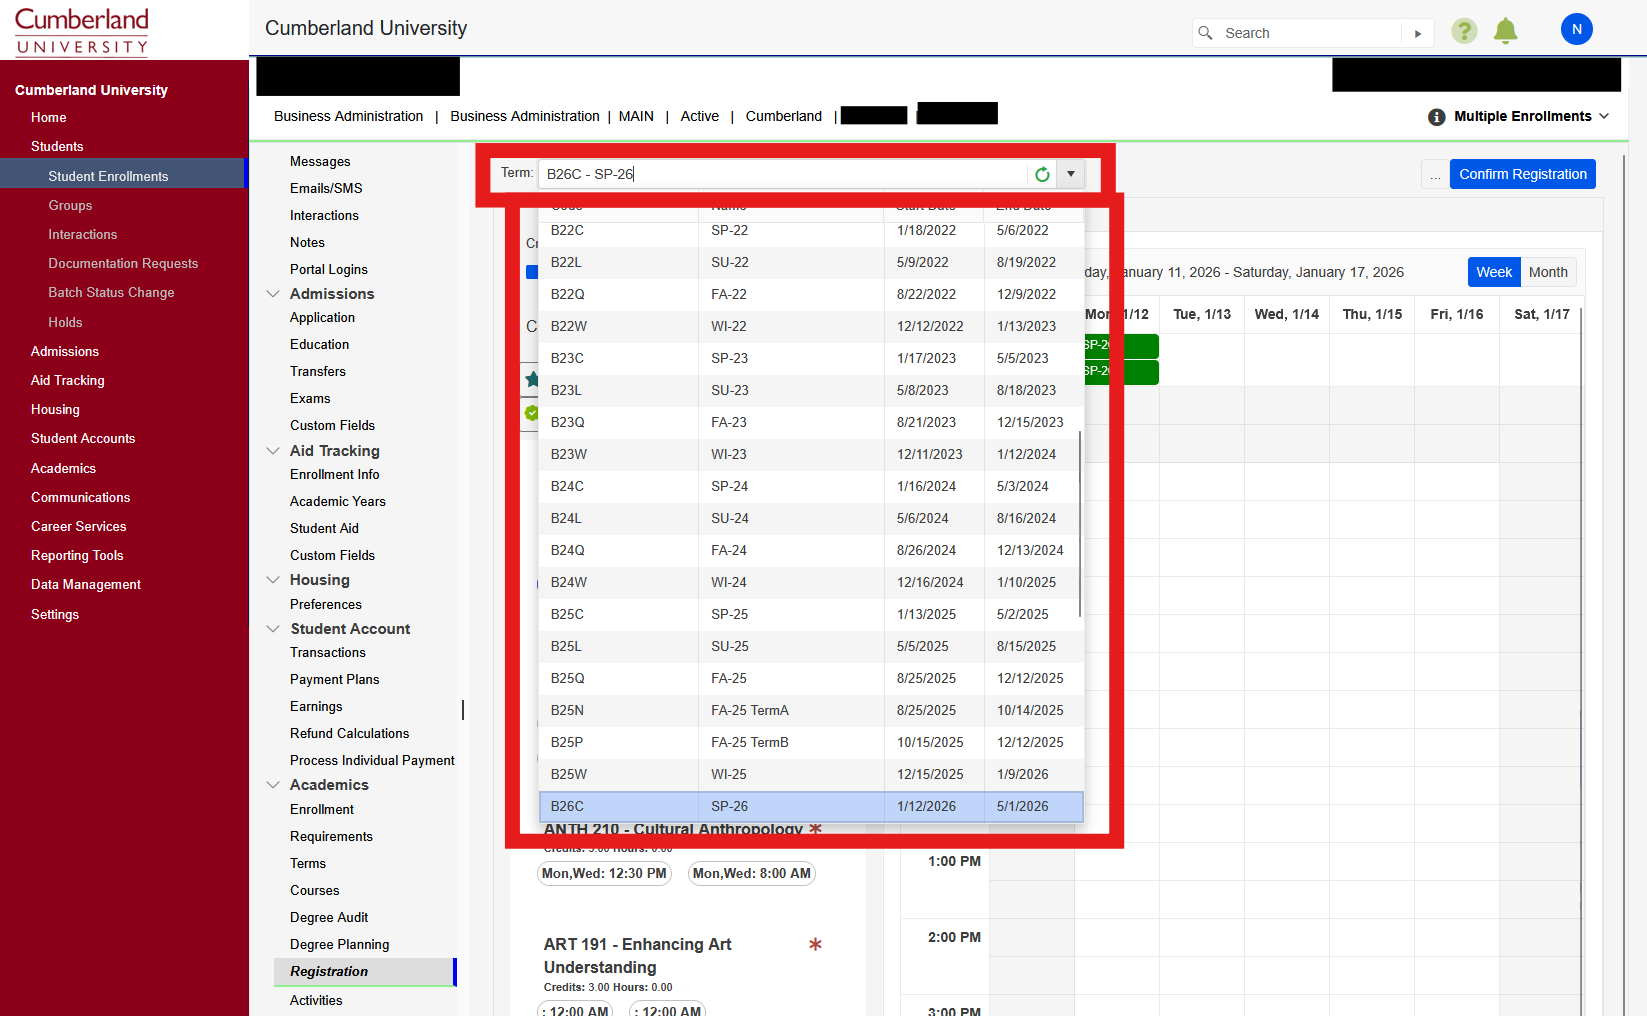
Task: Click the term list scrollbar
Action: point(1080,523)
